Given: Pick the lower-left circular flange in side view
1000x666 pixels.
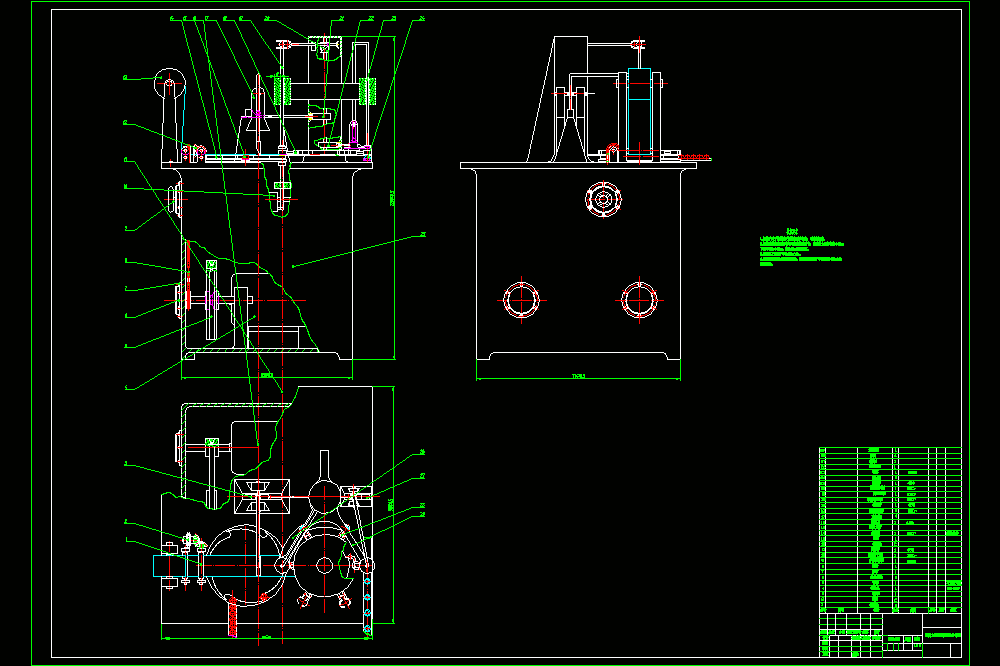Looking at the screenshot, I should [x=522, y=300].
